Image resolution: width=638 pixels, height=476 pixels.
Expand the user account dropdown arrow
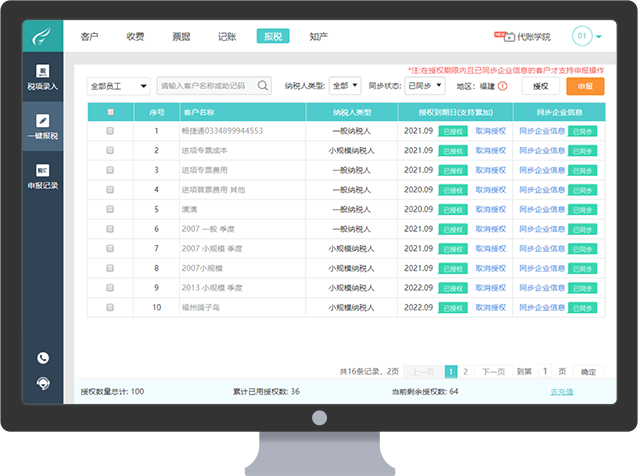click(599, 36)
